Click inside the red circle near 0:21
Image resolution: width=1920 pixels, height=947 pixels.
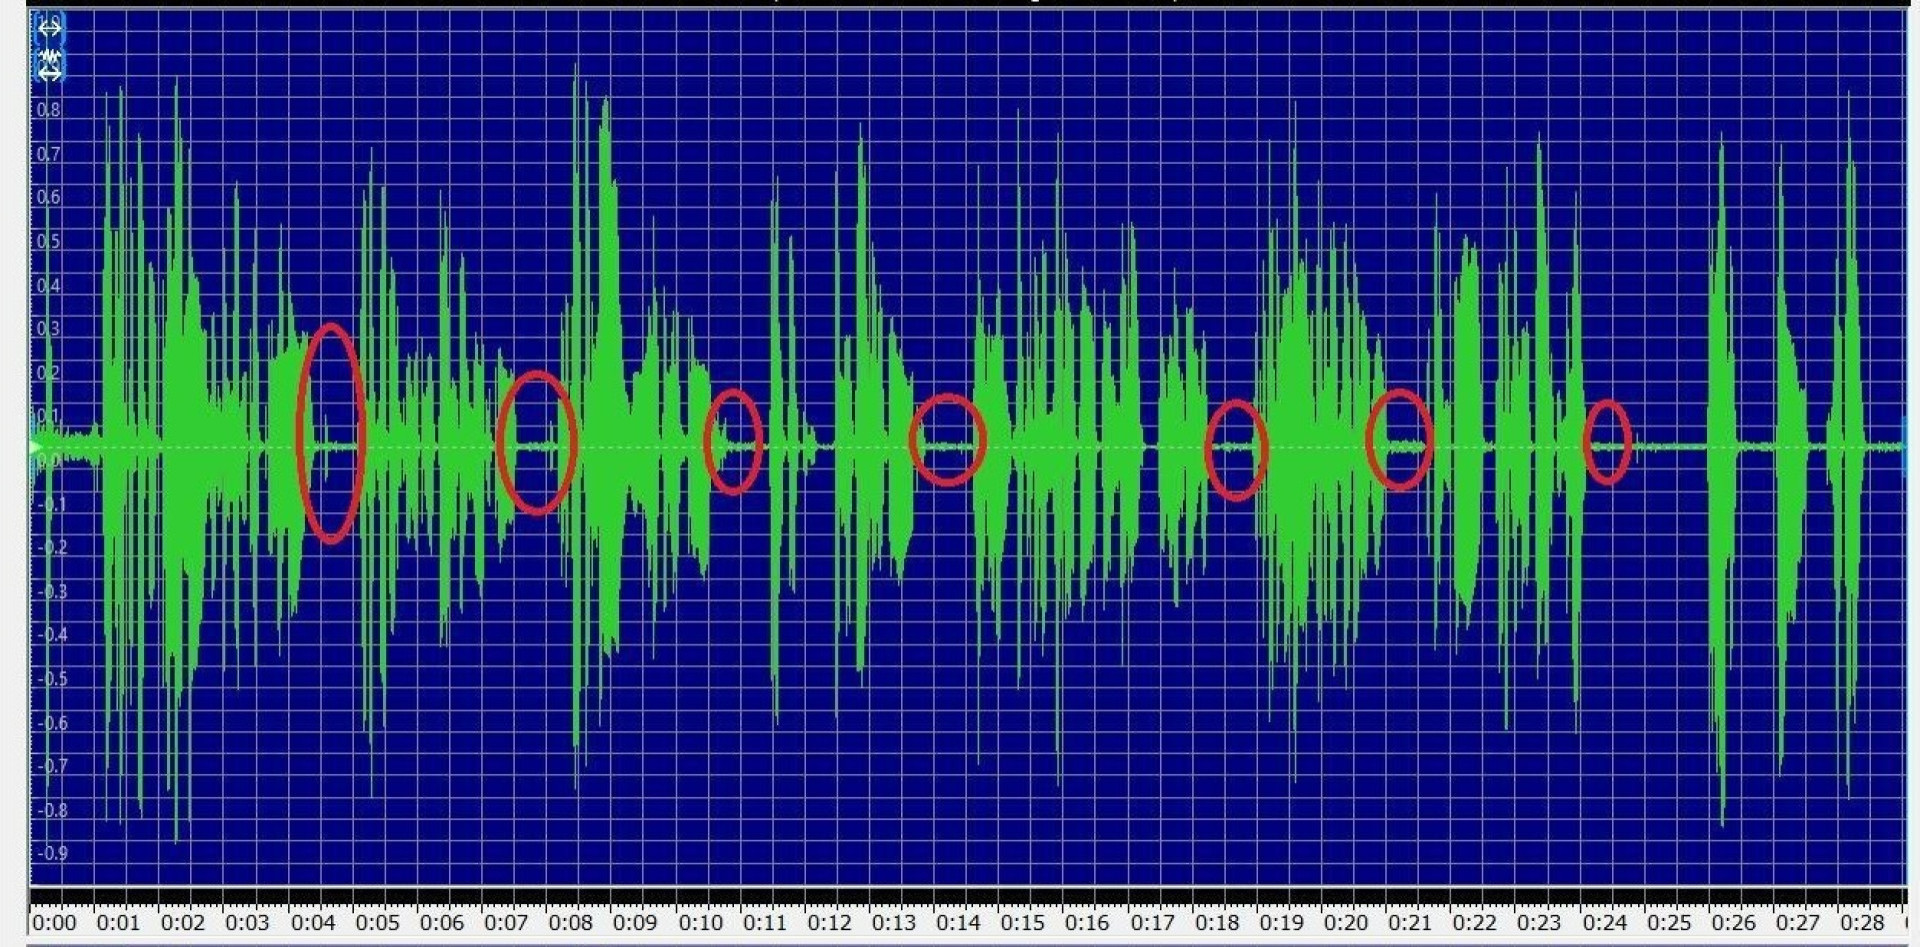(x=1399, y=440)
